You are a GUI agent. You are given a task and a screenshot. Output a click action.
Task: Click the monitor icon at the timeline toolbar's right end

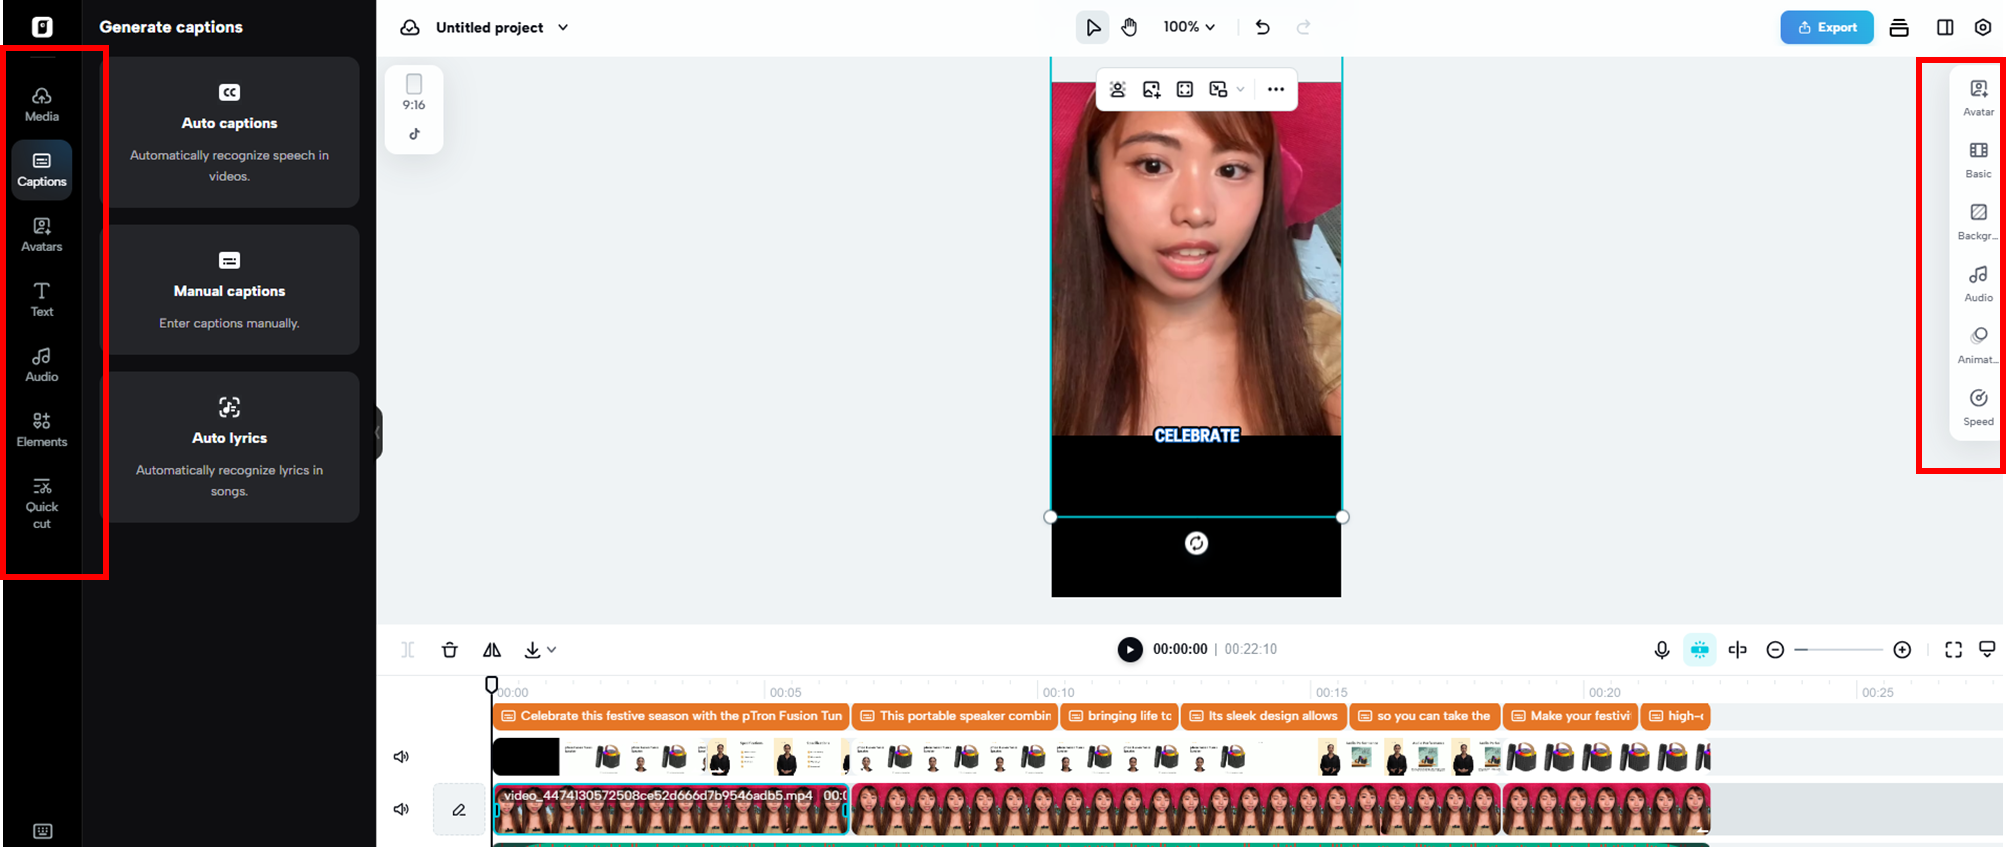(x=1987, y=650)
